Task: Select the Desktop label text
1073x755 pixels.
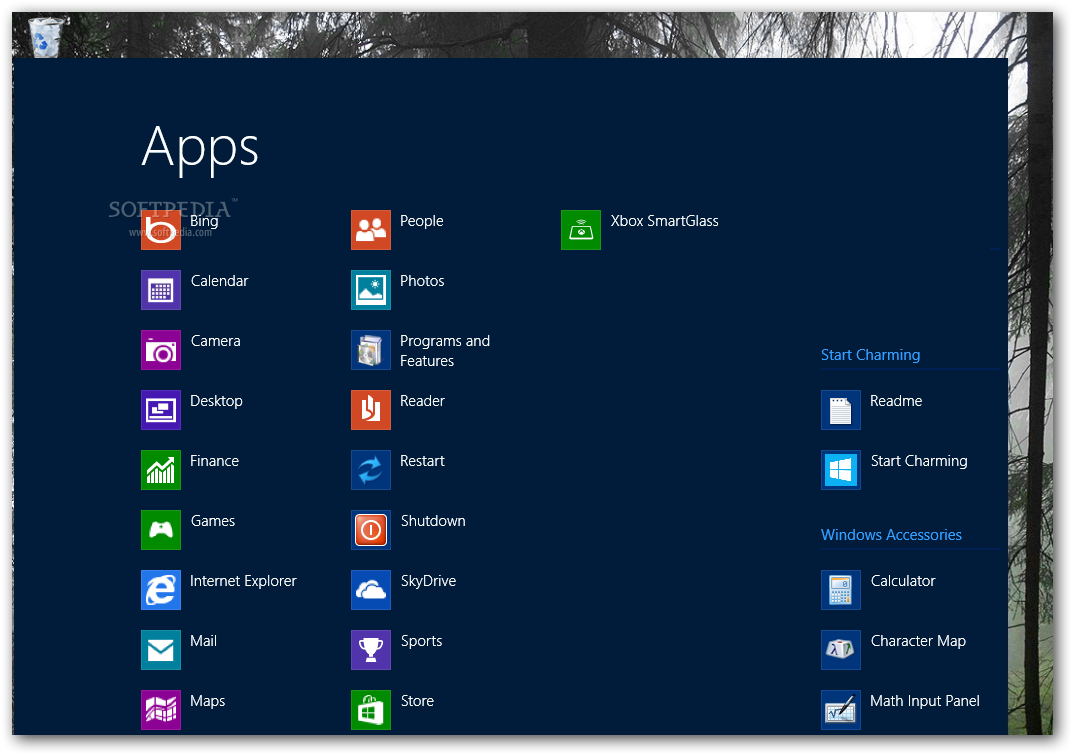Action: pos(216,401)
